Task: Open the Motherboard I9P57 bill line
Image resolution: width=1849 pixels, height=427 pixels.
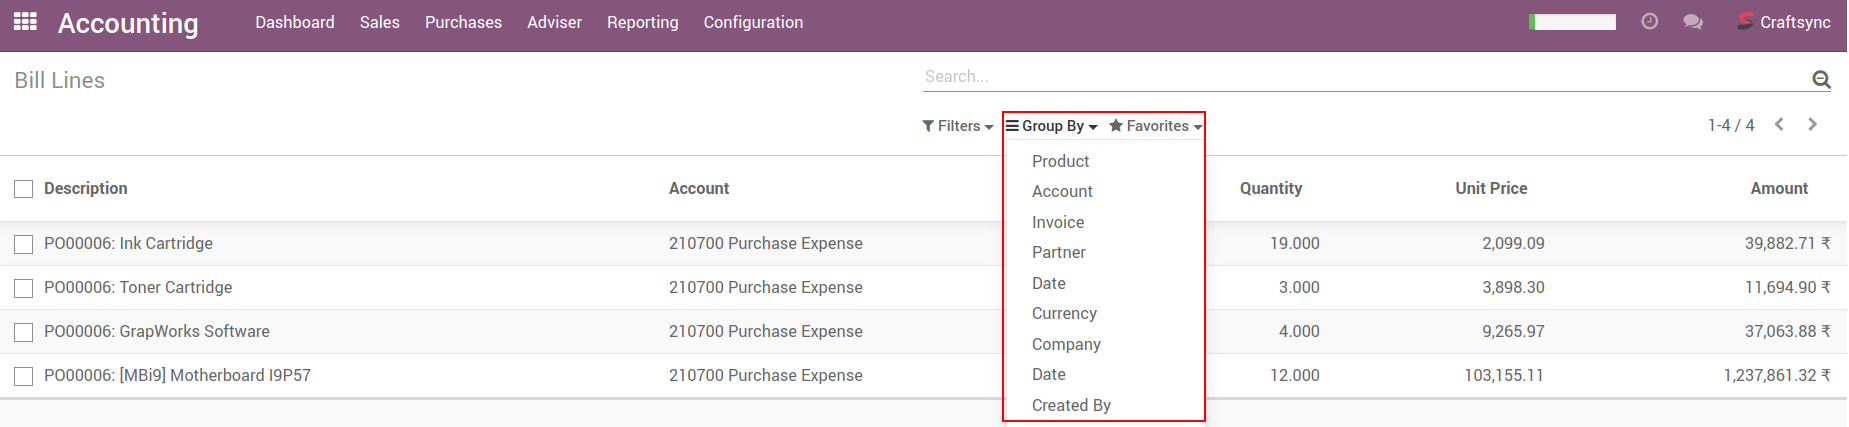Action: tap(177, 375)
